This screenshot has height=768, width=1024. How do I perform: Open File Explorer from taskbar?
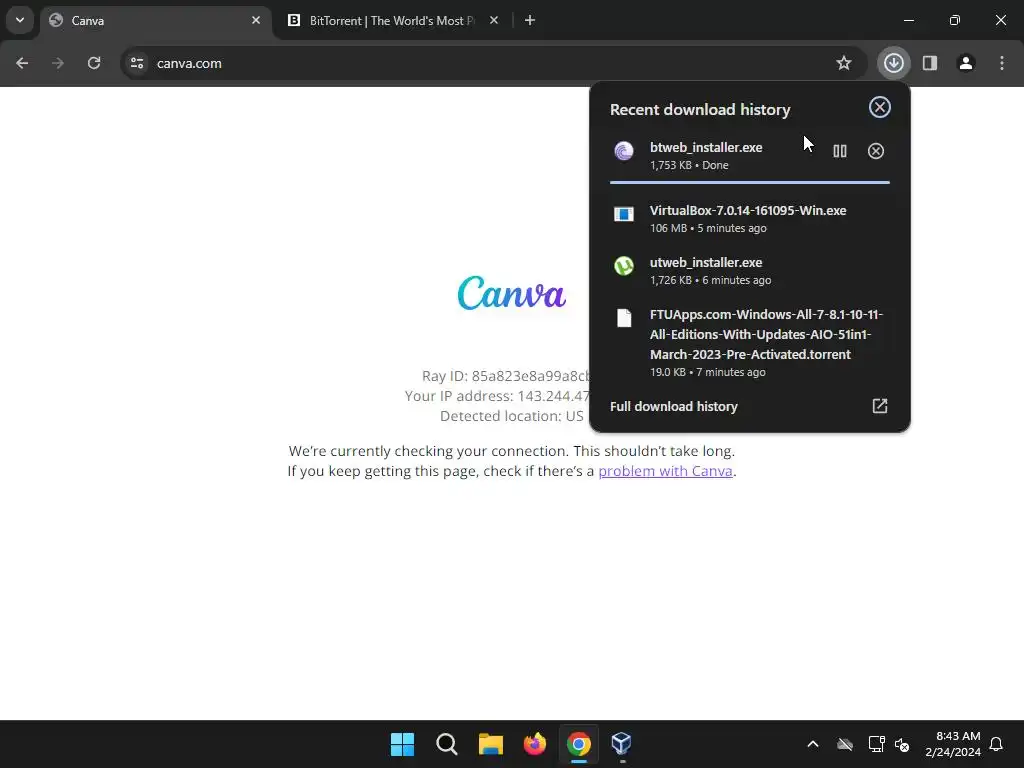(490, 744)
